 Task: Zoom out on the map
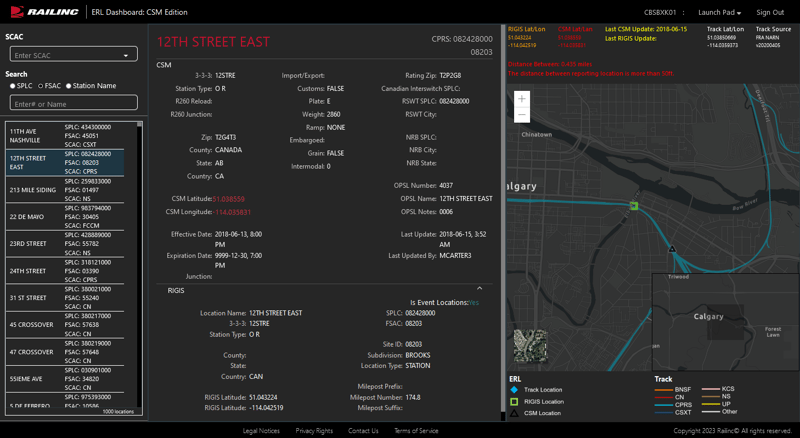521,114
